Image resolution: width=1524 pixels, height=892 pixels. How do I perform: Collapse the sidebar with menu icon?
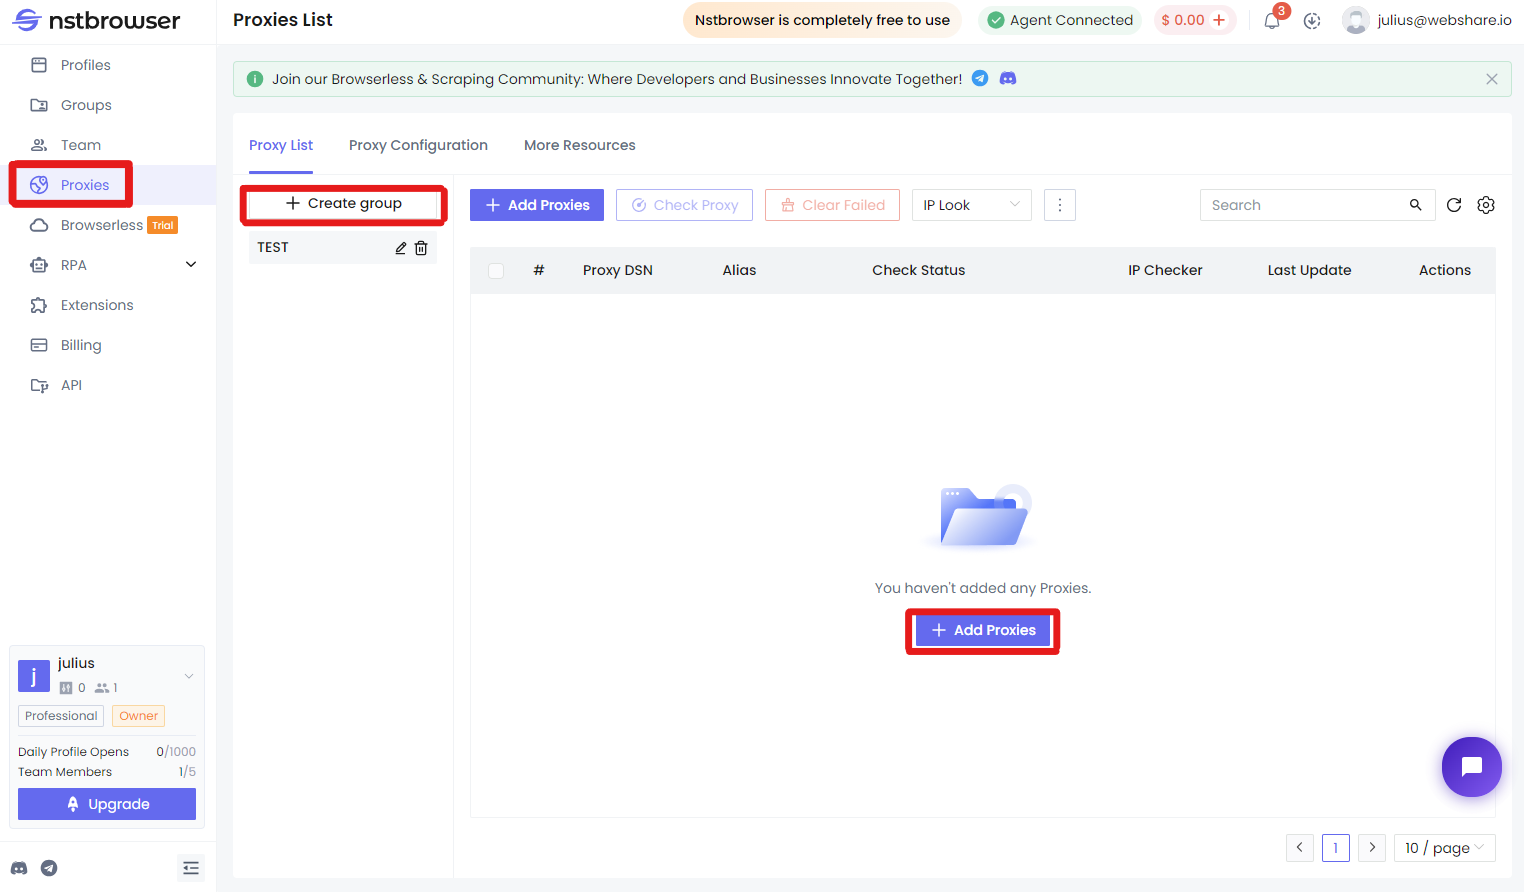pos(191,868)
